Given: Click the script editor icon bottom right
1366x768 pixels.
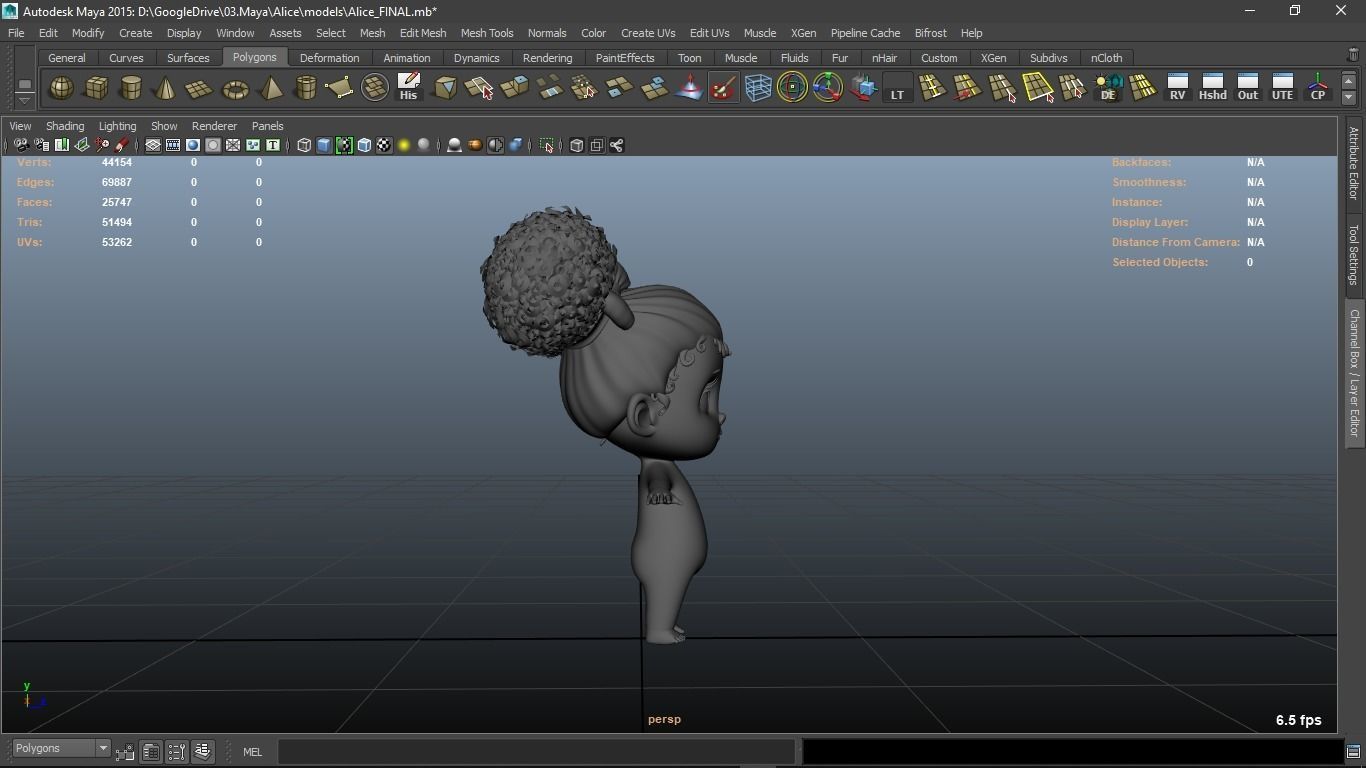Looking at the screenshot, I should click(x=1353, y=752).
